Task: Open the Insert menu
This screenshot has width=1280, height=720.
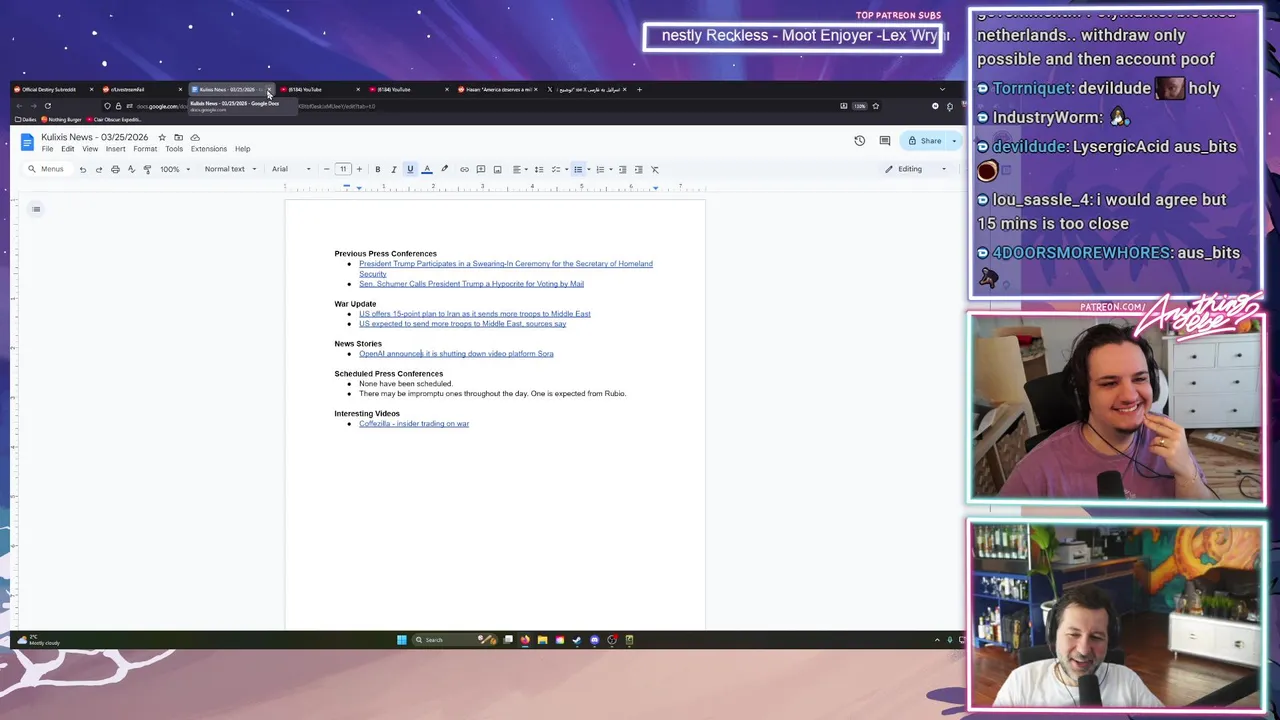Action: [x=115, y=149]
